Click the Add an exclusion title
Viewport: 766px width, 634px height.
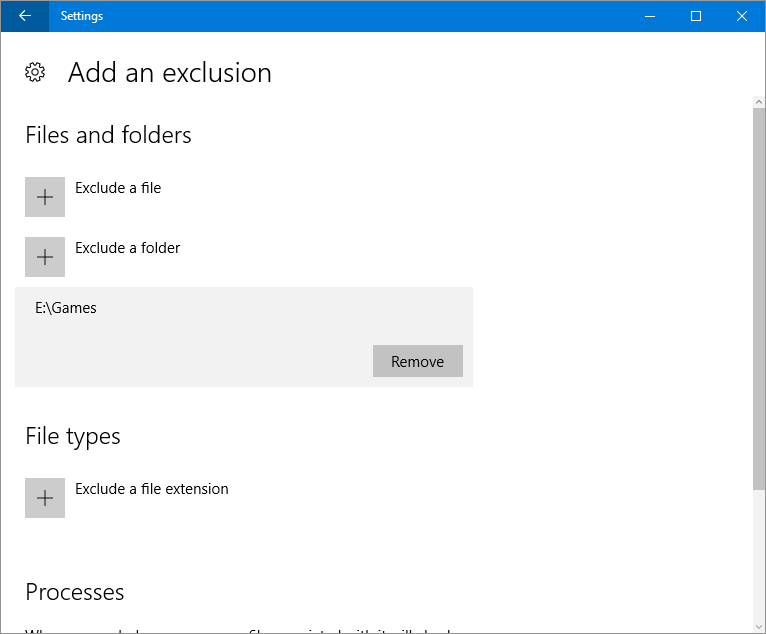click(170, 73)
